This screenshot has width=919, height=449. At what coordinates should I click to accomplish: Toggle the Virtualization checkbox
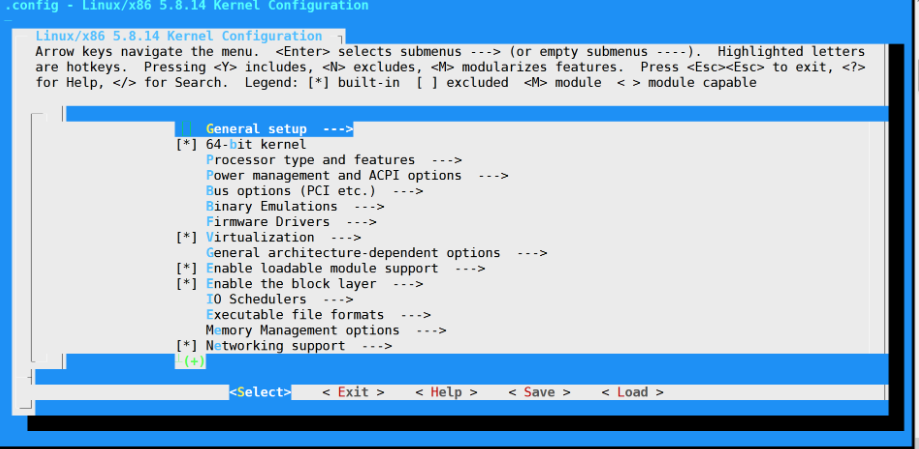click(186, 237)
